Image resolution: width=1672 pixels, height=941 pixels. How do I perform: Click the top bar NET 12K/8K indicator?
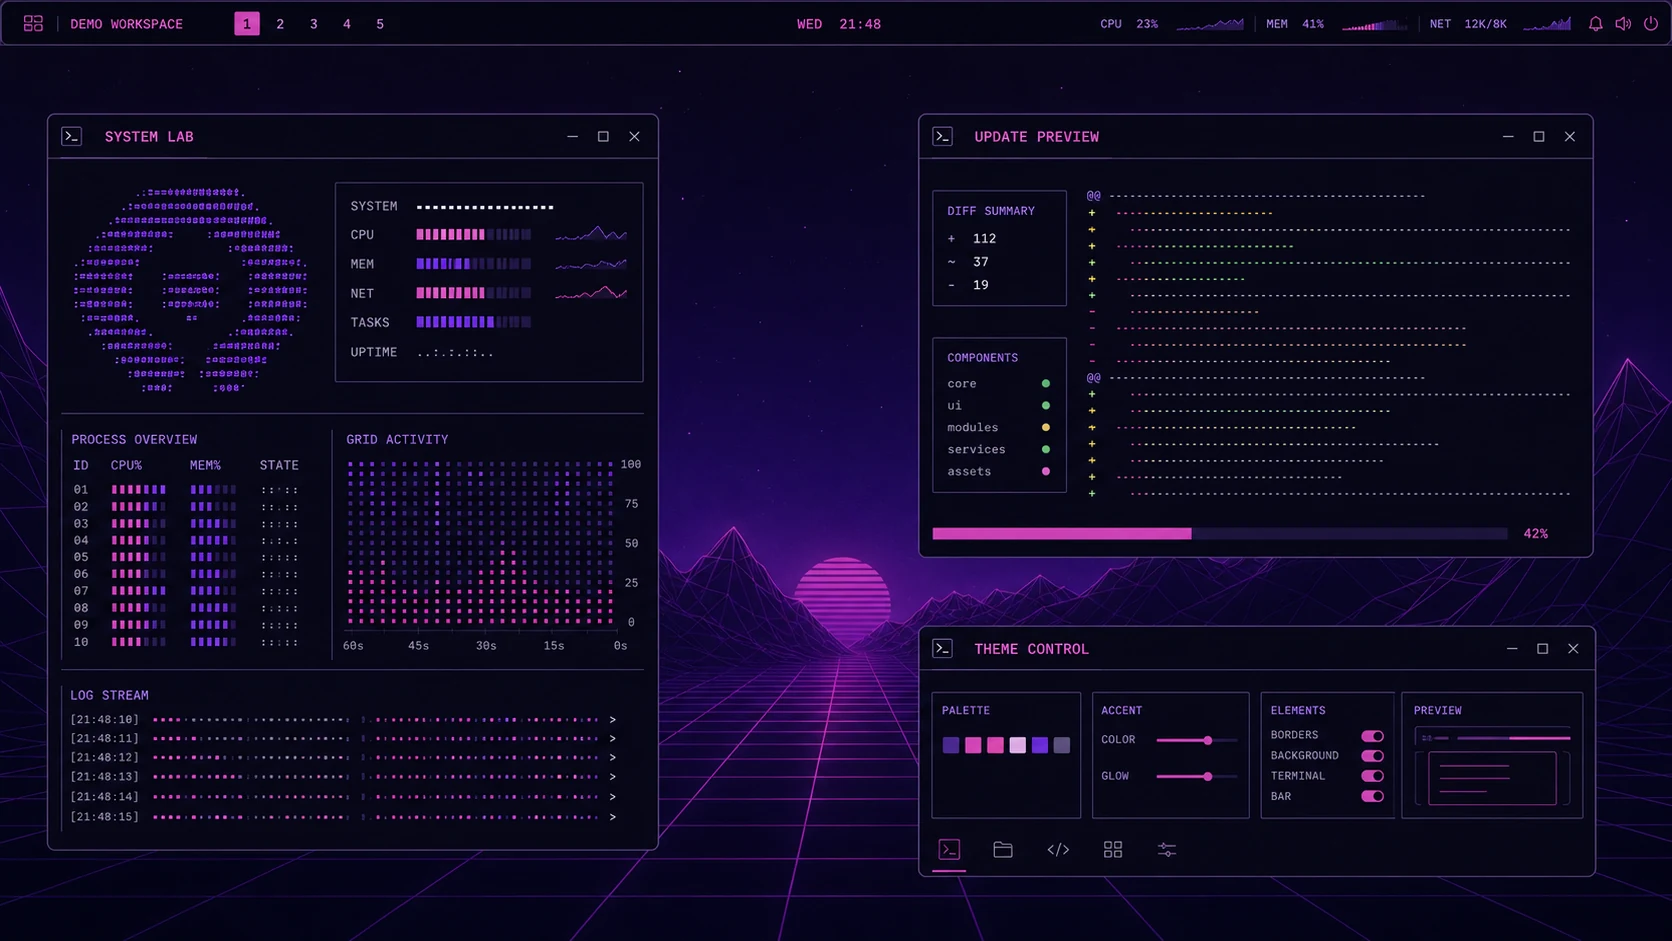coord(1500,24)
